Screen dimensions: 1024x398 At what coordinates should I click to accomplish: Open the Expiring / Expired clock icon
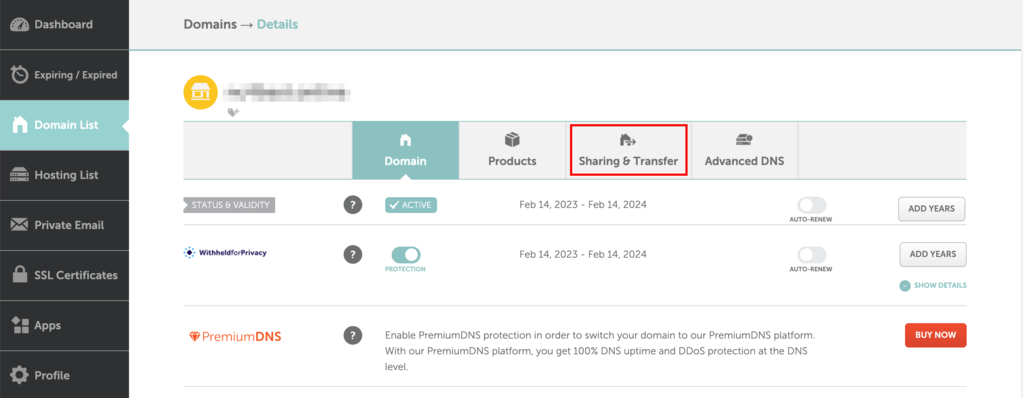tap(20, 75)
